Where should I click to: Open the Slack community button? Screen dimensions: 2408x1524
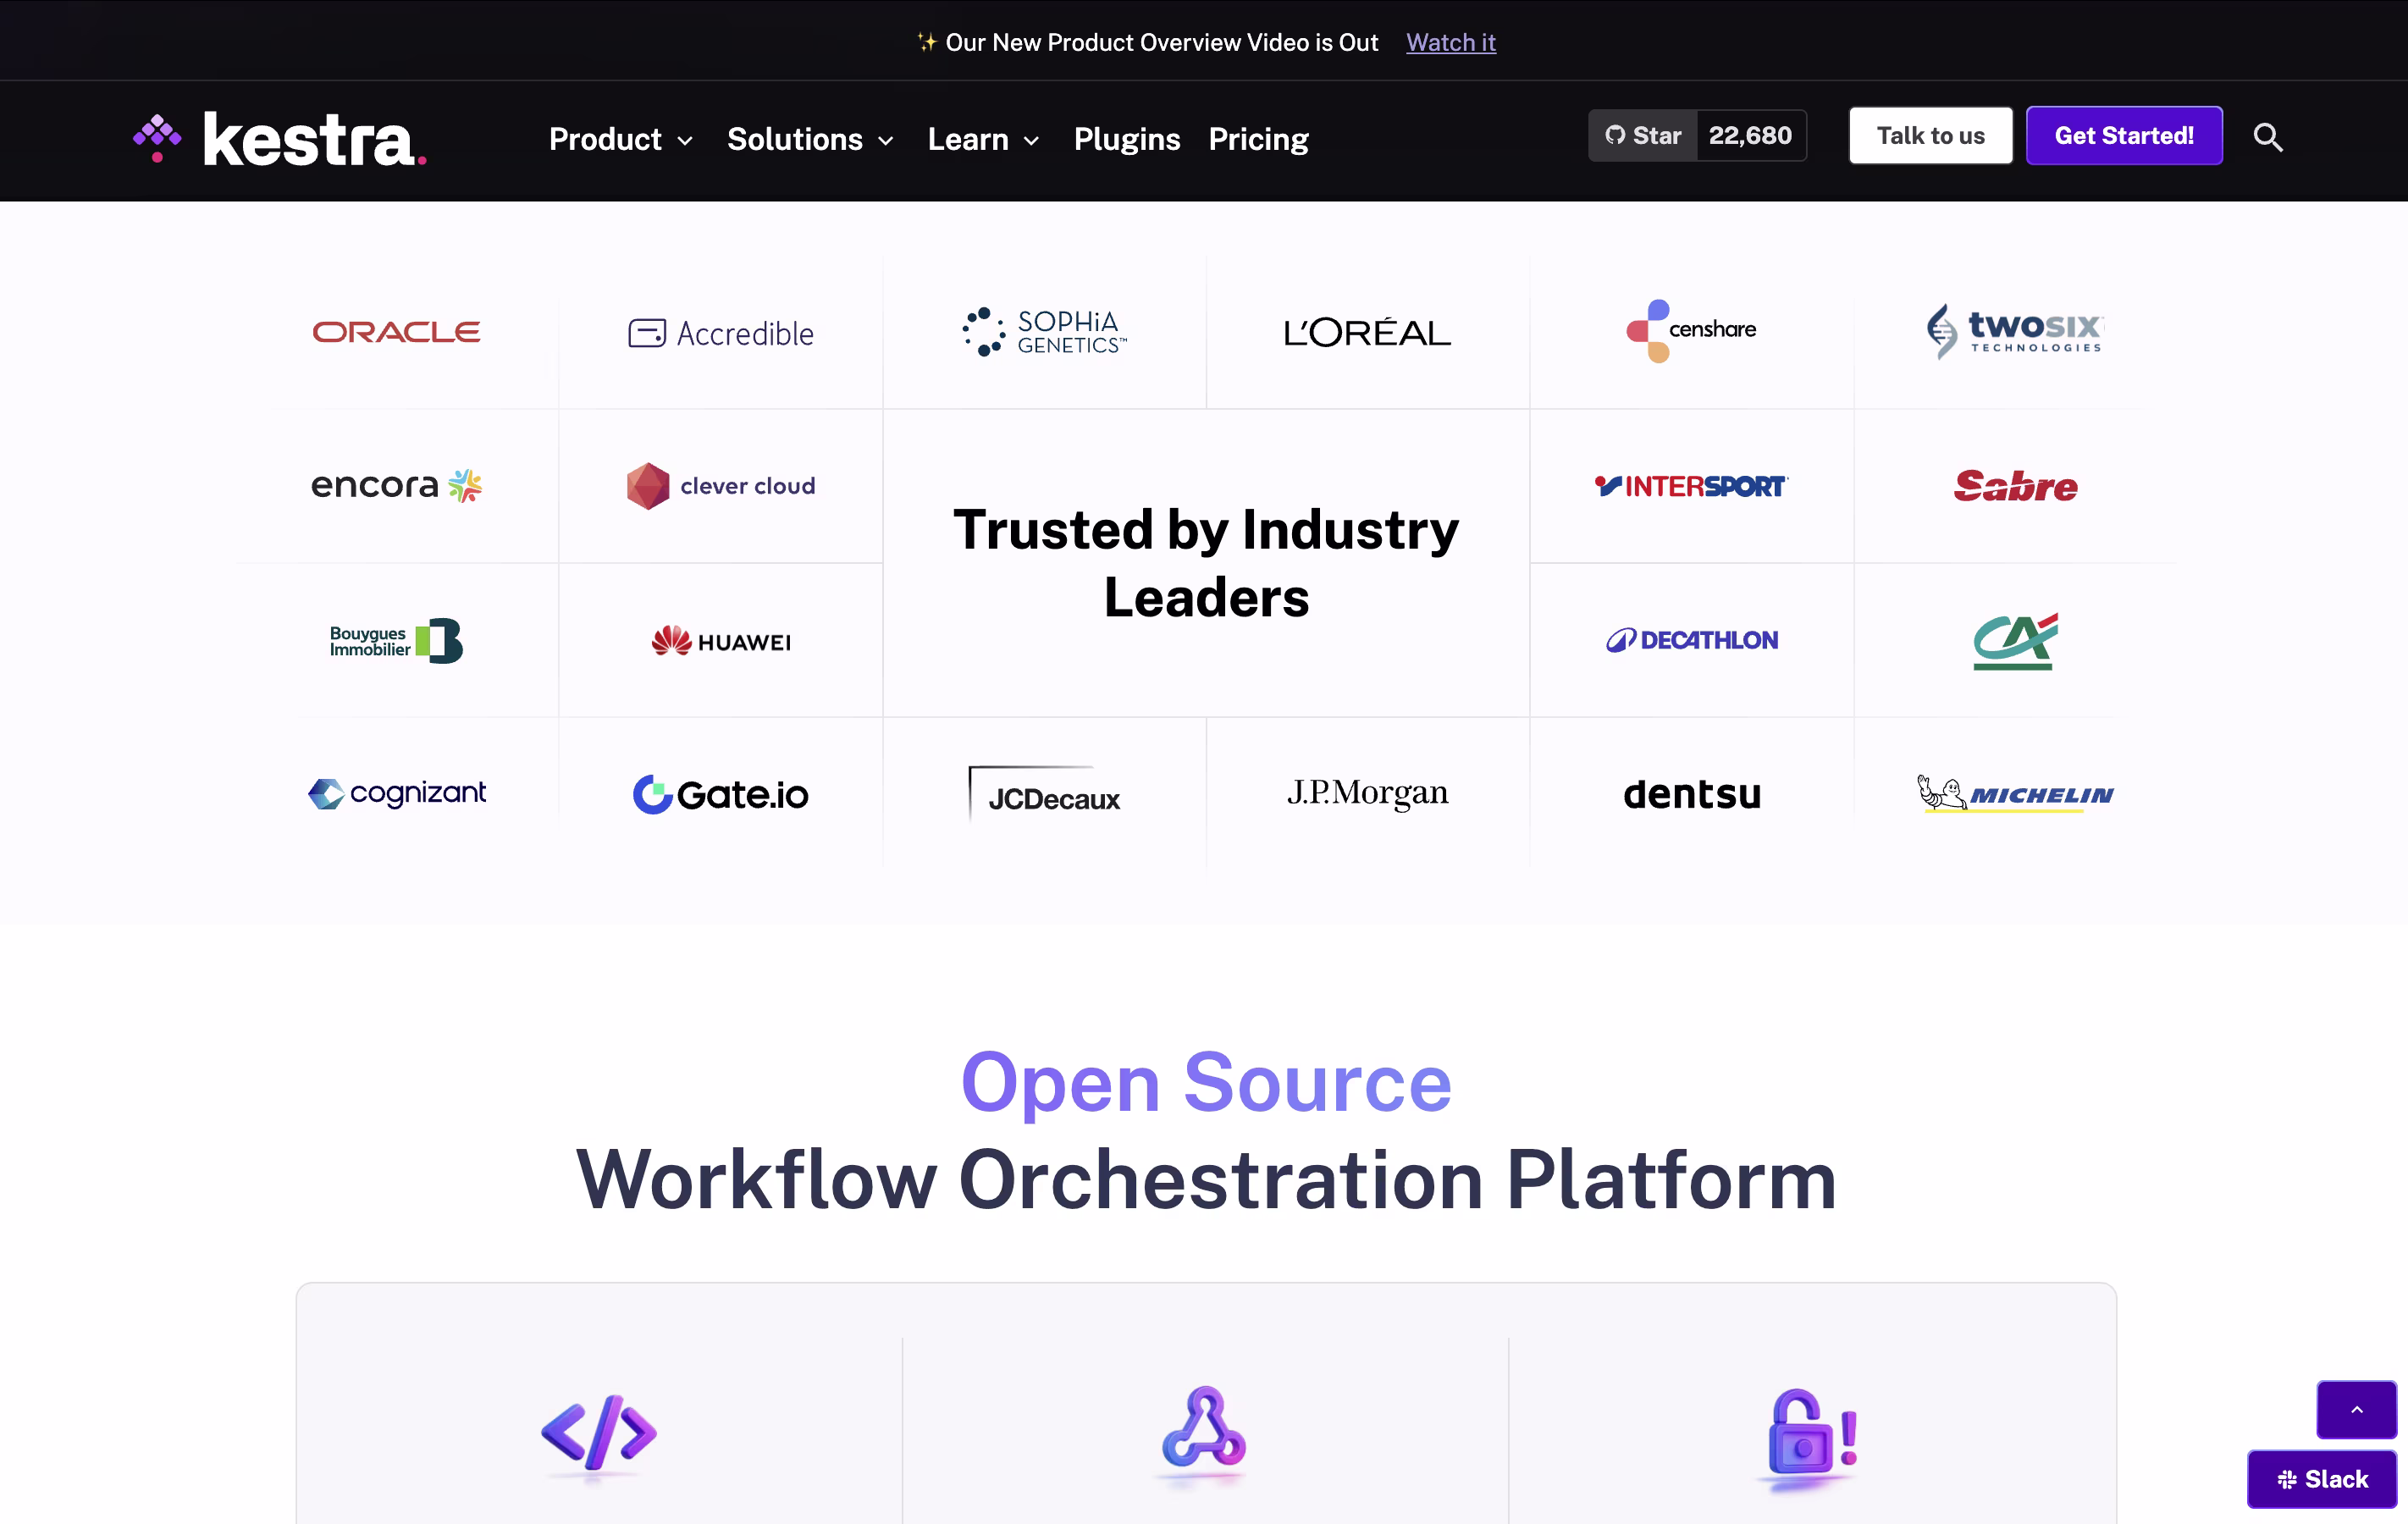coord(2321,1478)
